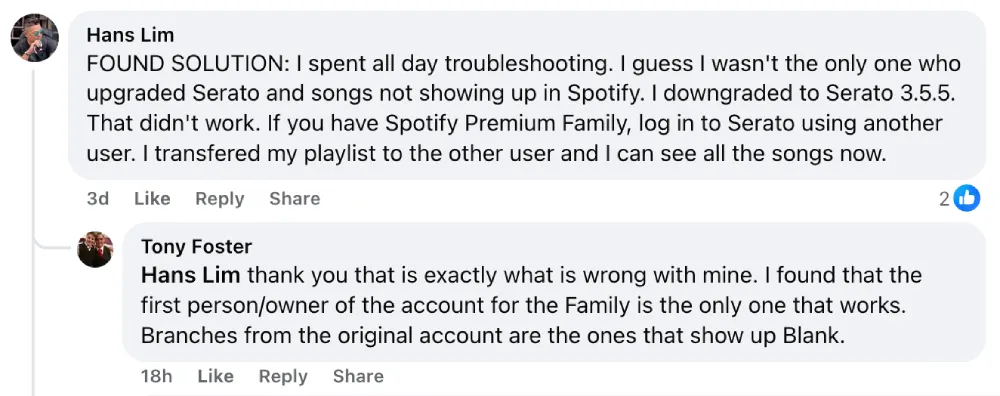Click the Hans Lim mention in Tony's reply
This screenshot has width=1000, height=396.
coord(191,275)
